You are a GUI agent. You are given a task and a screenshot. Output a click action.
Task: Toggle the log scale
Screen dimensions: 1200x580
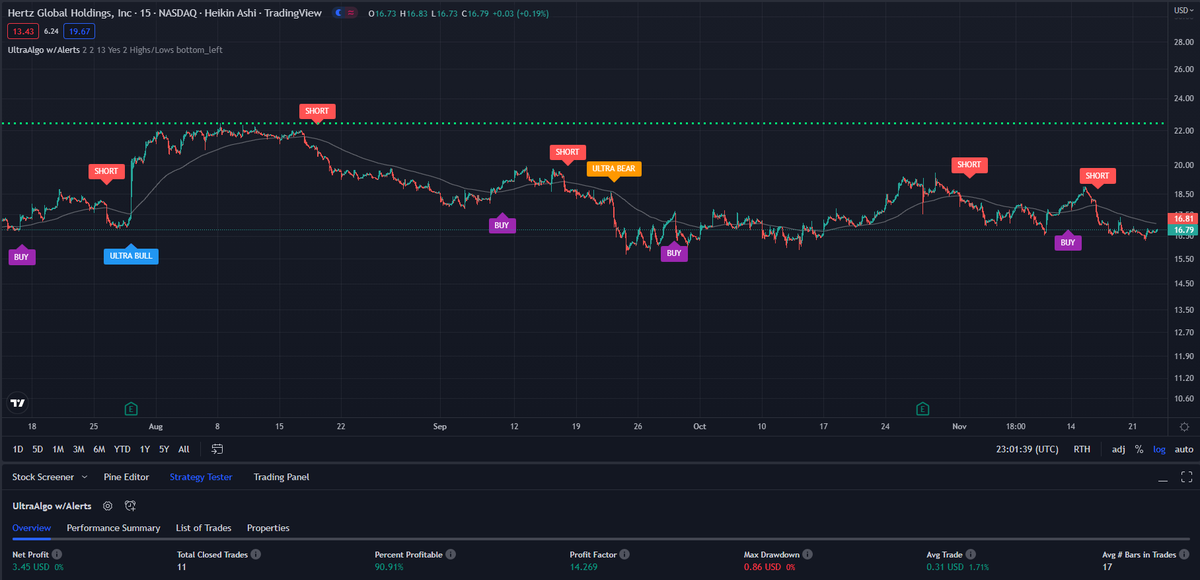click(1158, 450)
